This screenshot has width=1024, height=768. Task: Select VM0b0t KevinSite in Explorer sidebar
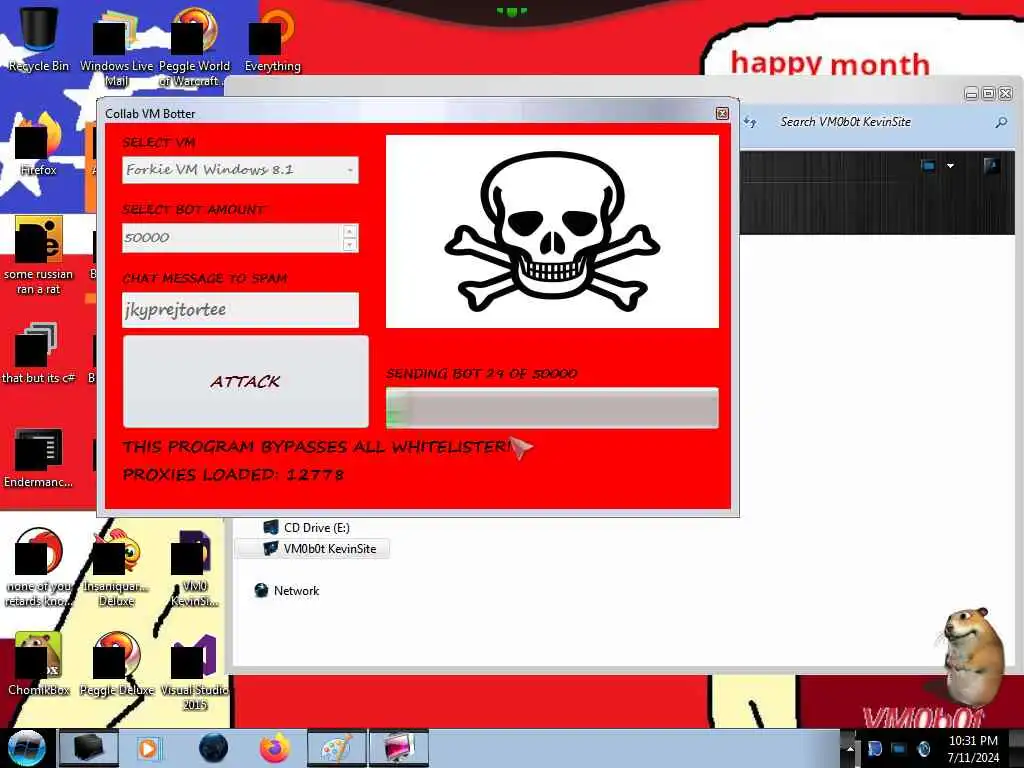point(312,549)
